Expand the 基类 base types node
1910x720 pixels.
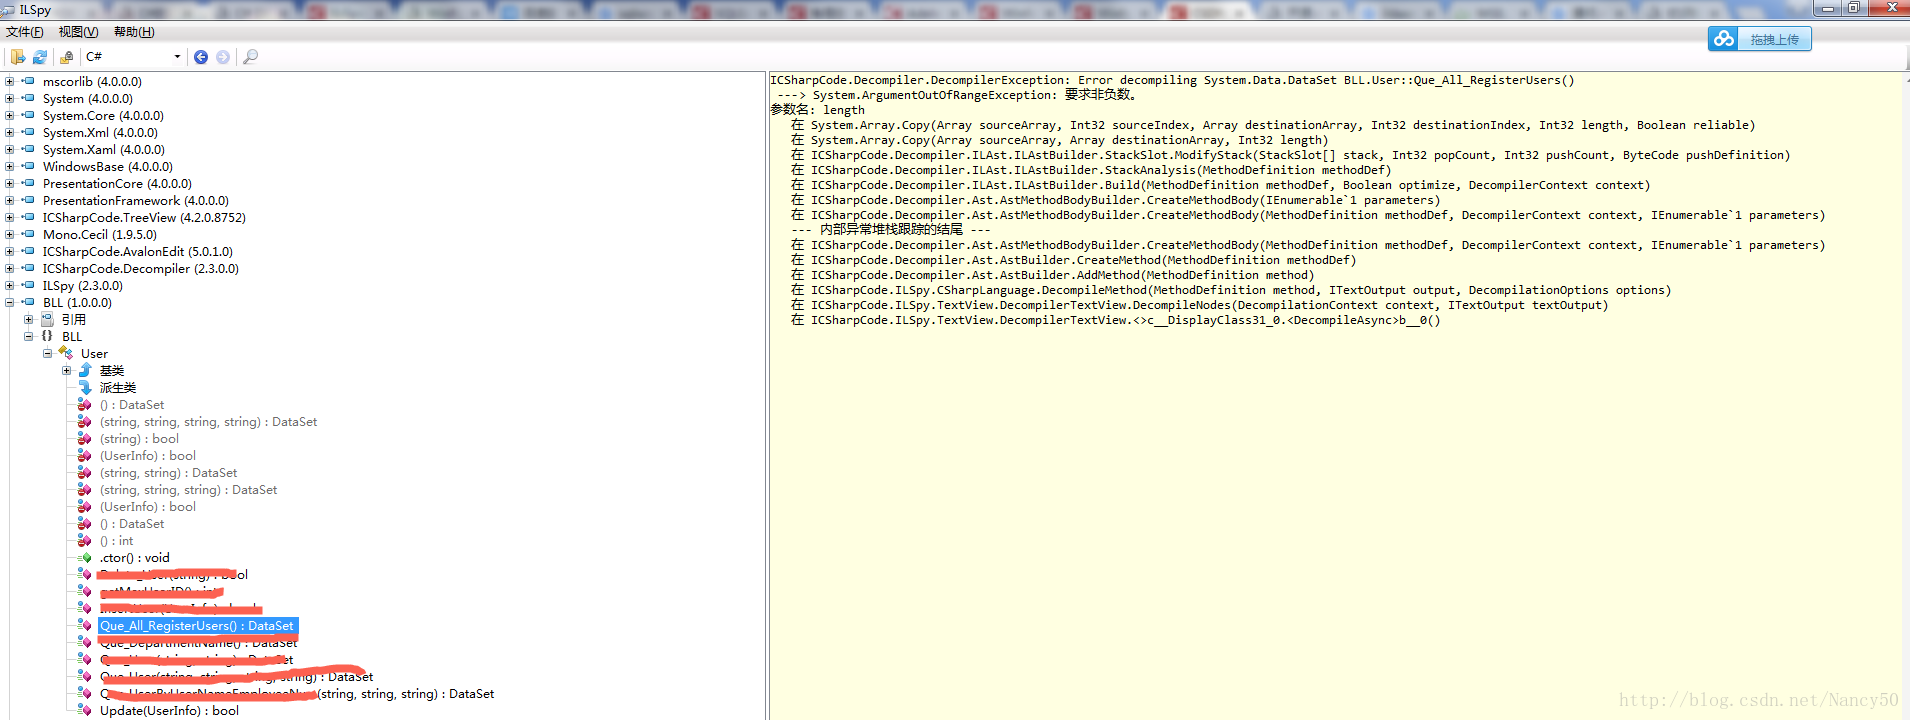tap(66, 371)
